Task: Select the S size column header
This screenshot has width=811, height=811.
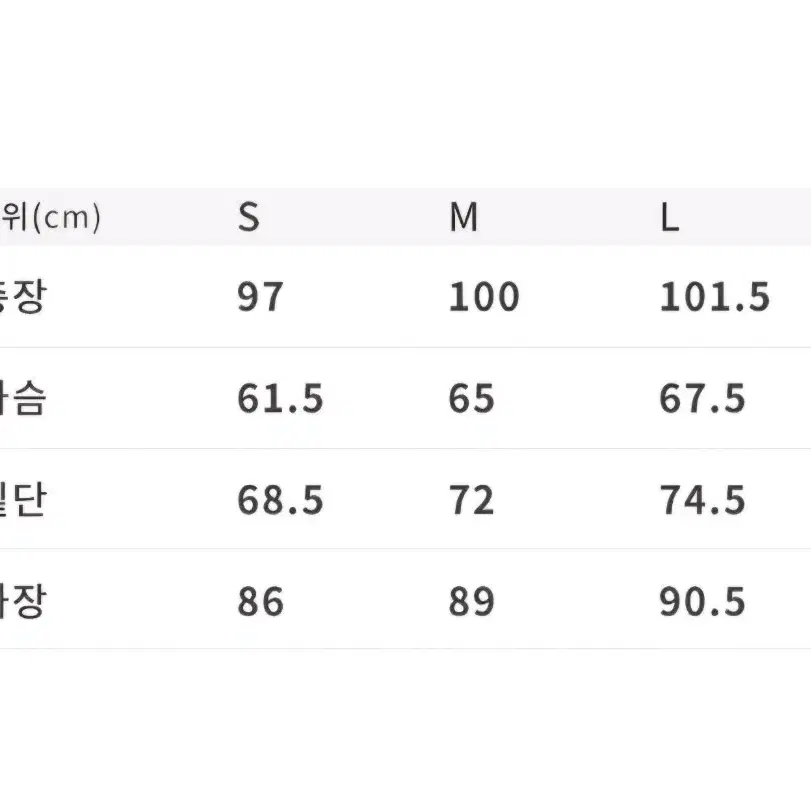Action: pyautogui.click(x=249, y=217)
